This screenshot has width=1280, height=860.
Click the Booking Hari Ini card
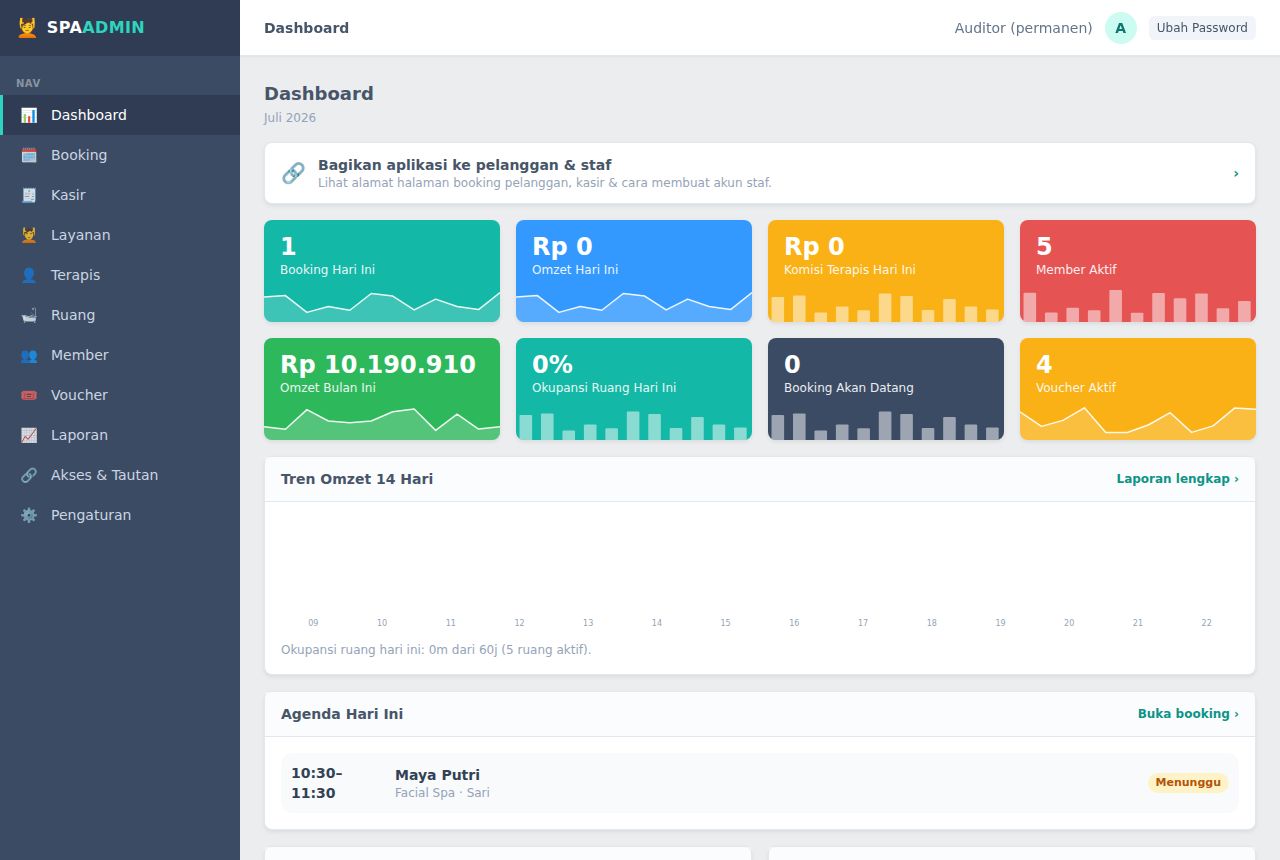382,271
